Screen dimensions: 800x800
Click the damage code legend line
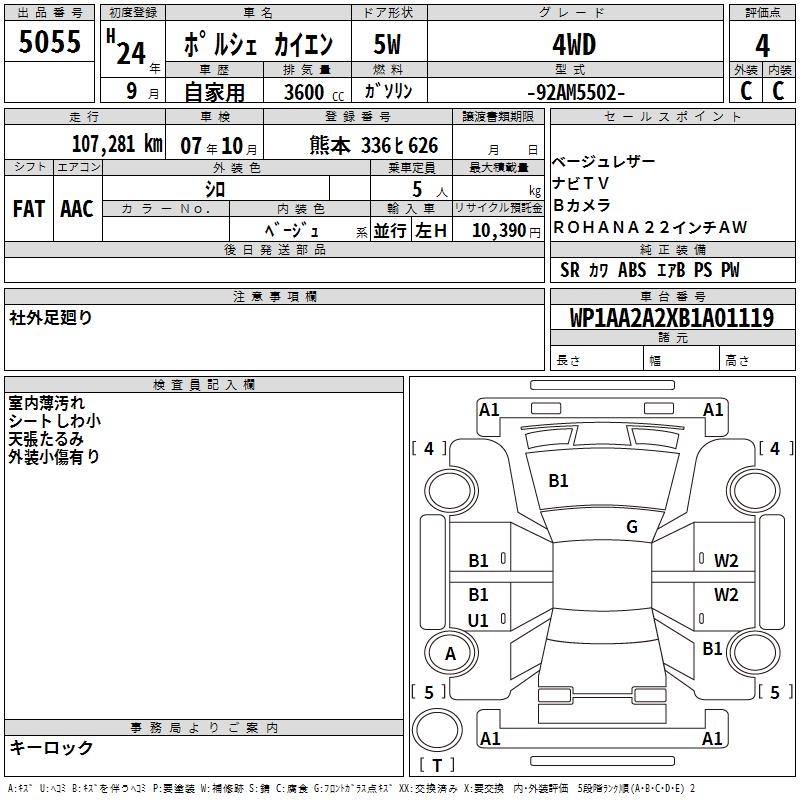(x=352, y=788)
